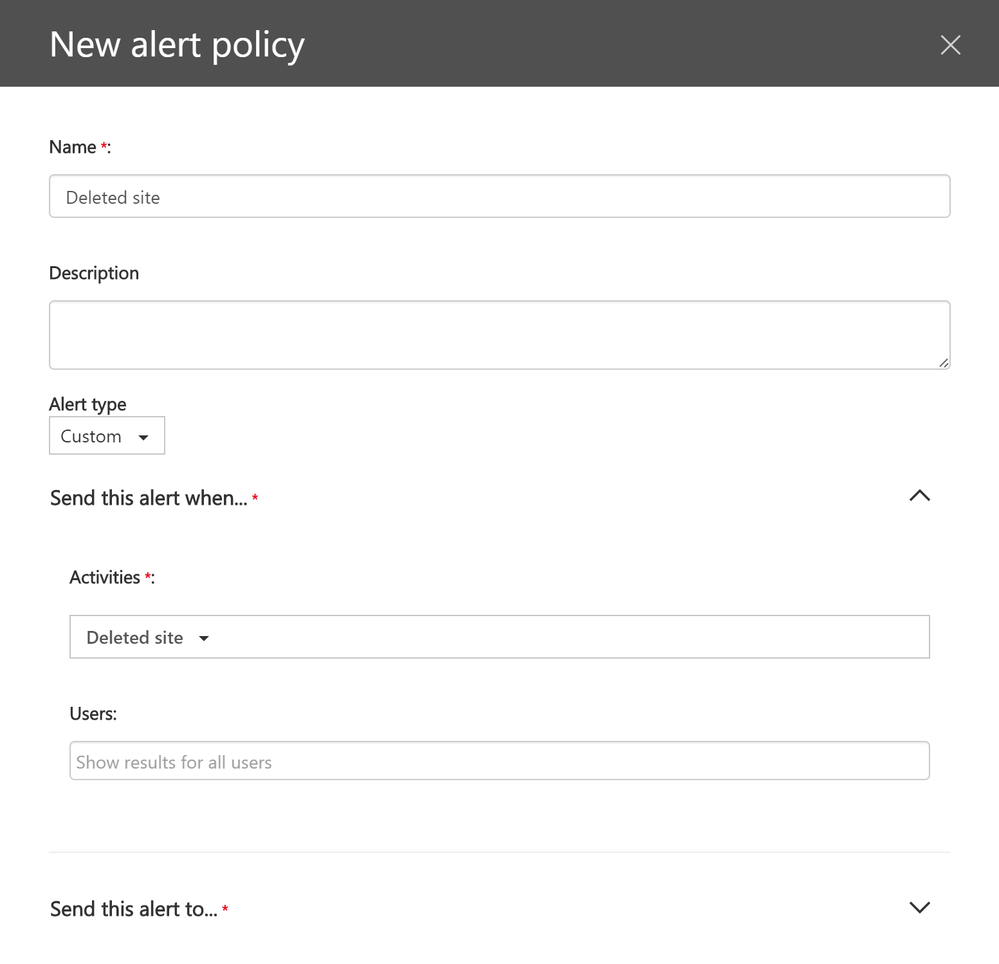Click the Alert type label
Image resolution: width=999 pixels, height=964 pixels.
point(88,404)
